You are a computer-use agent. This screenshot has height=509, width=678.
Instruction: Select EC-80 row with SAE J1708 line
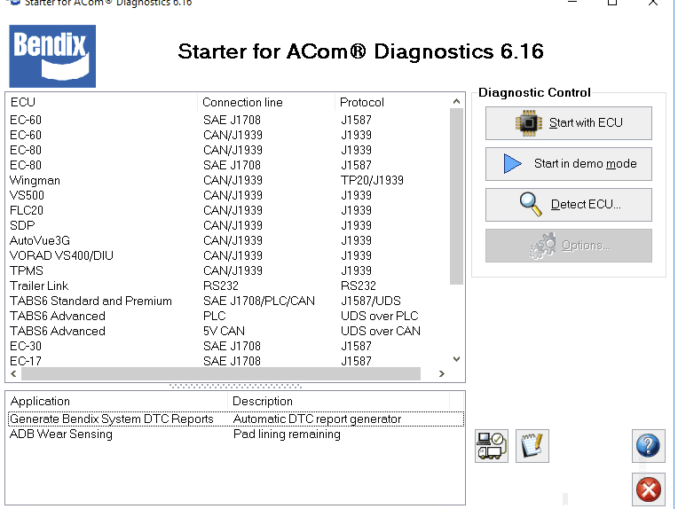(228, 165)
